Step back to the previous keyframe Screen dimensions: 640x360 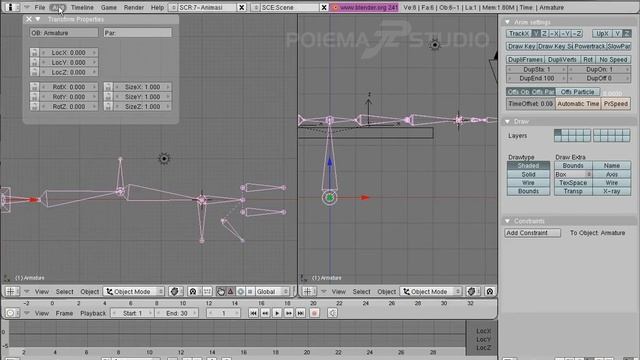coord(265,313)
